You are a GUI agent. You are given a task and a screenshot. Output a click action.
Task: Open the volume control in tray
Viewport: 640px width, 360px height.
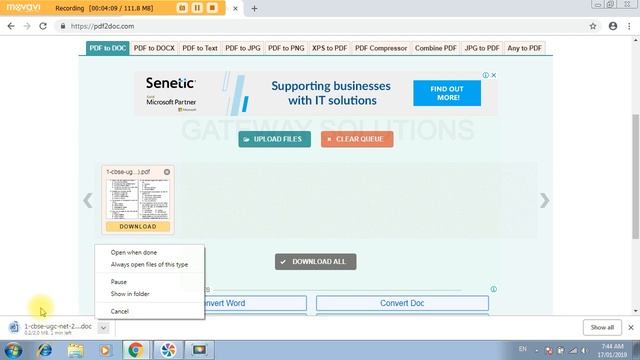[585, 351]
